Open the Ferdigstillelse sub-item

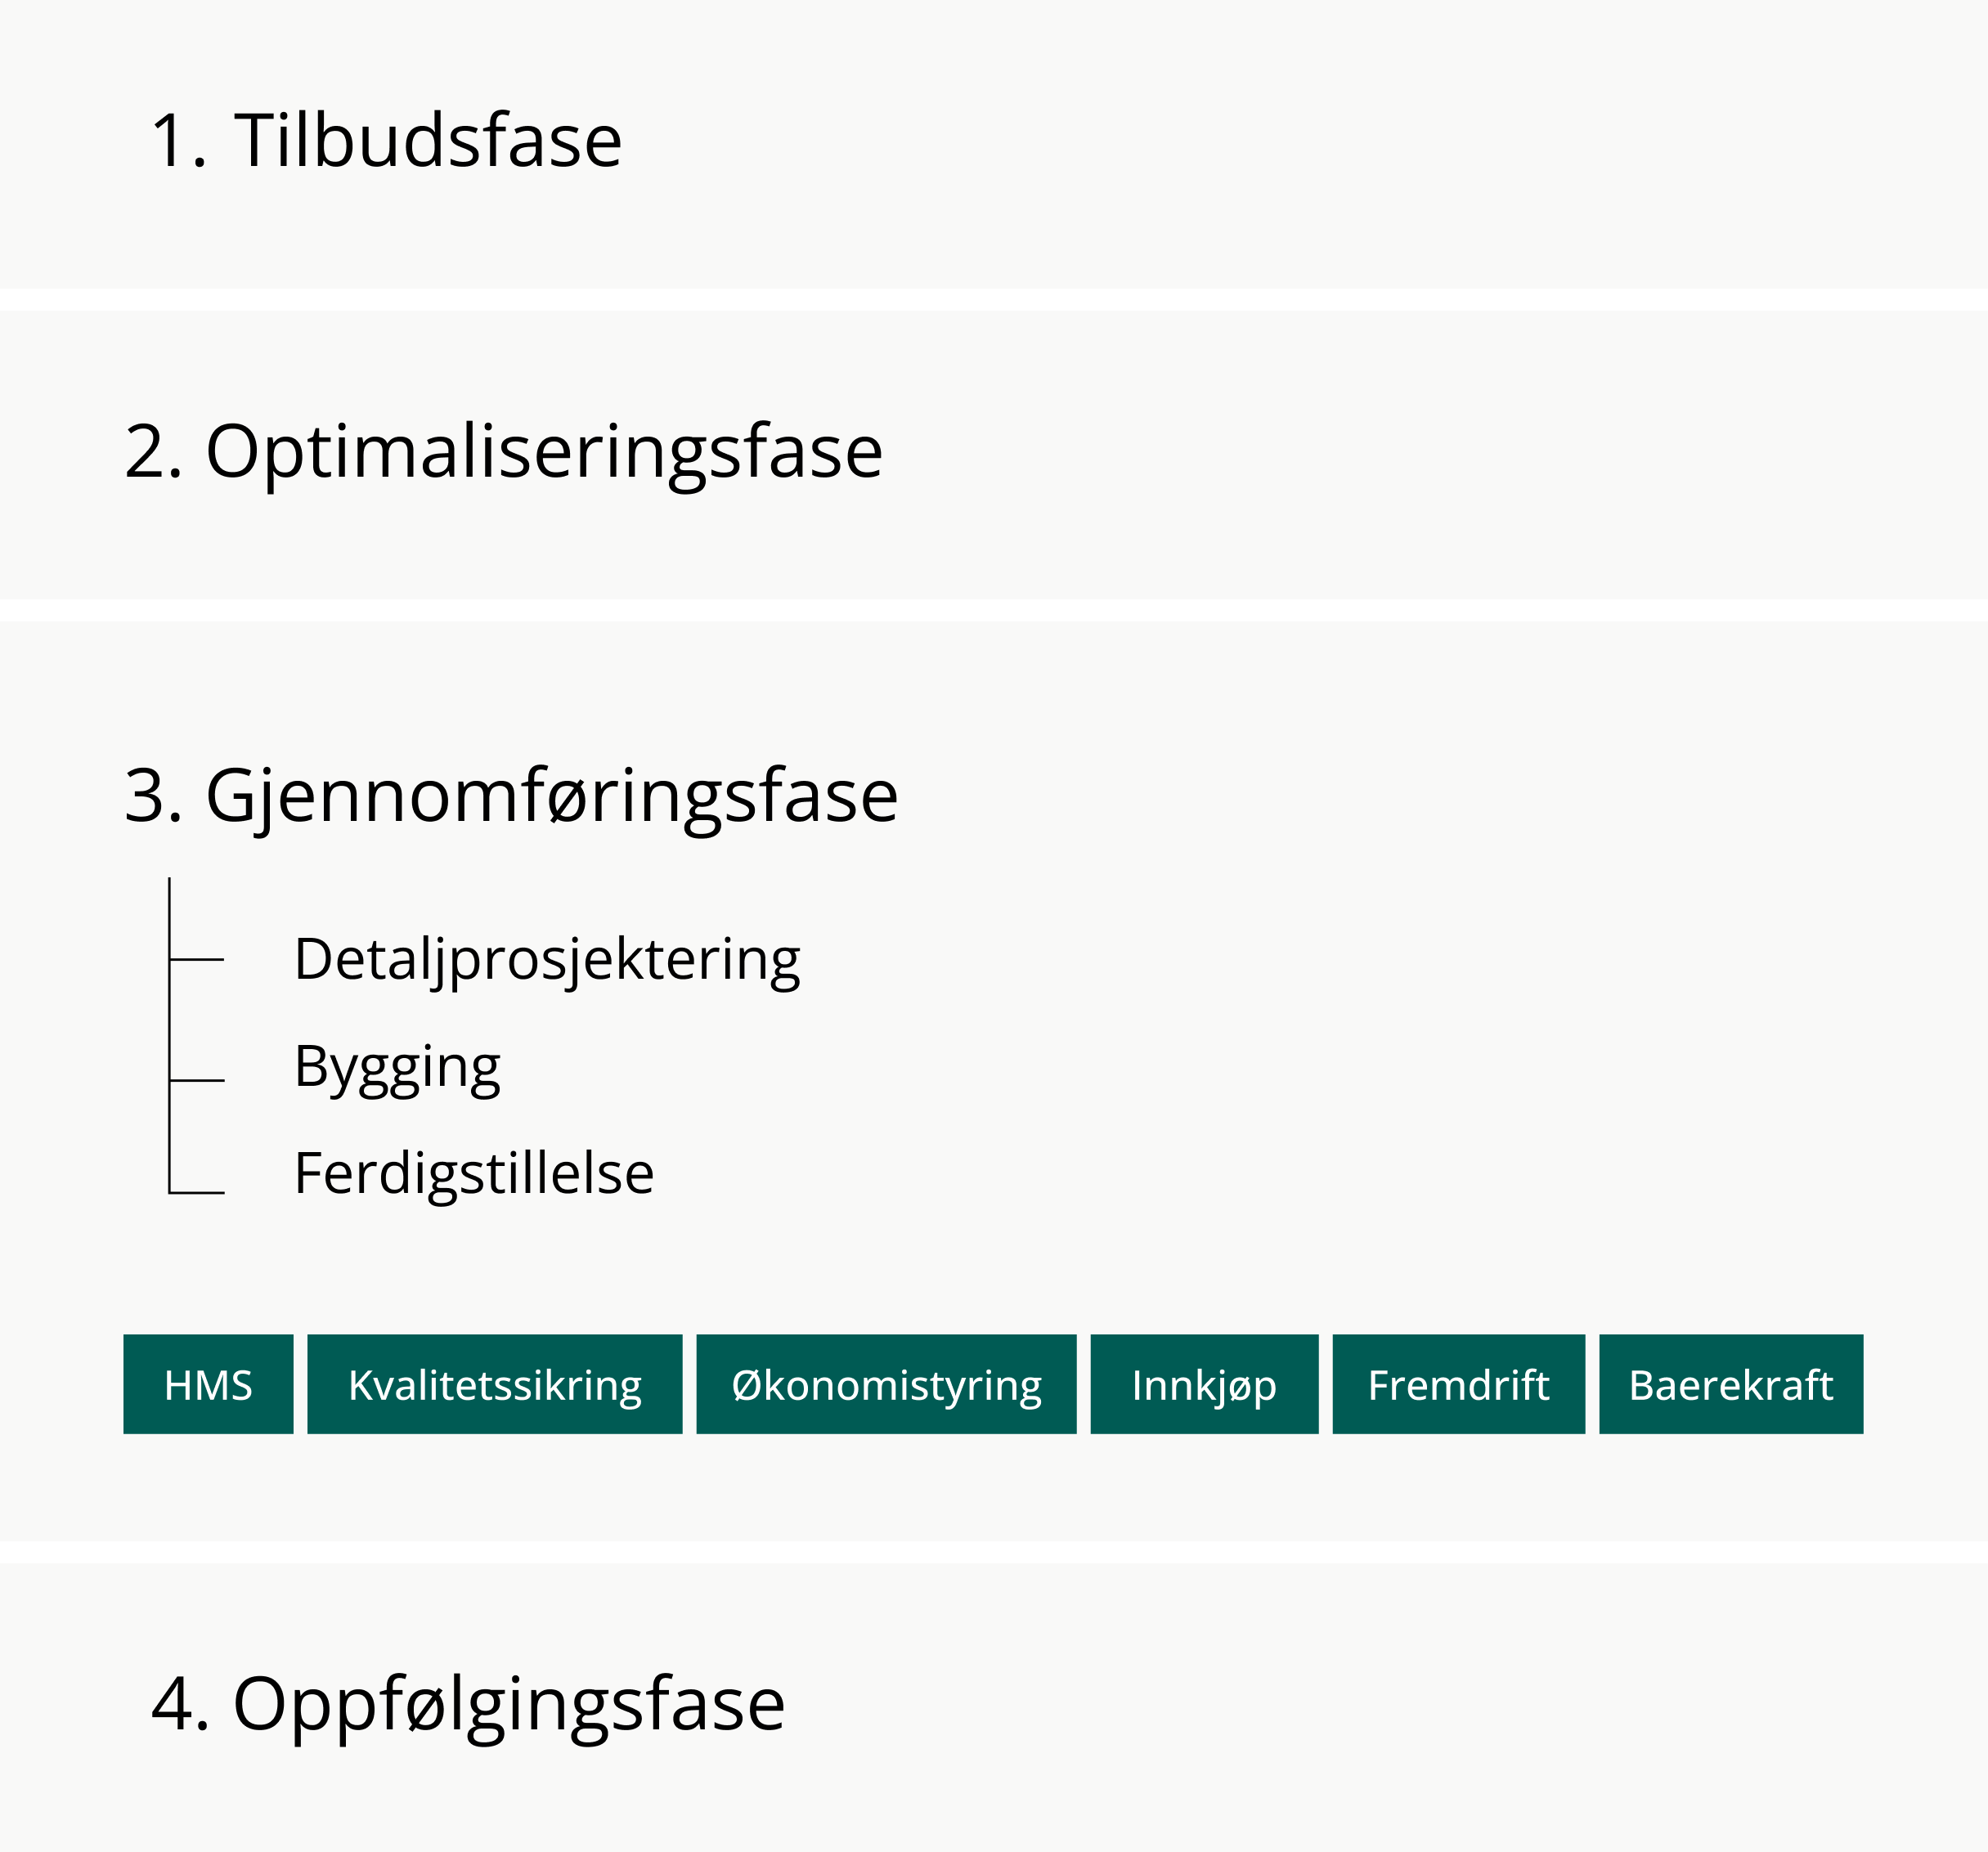click(x=474, y=1173)
